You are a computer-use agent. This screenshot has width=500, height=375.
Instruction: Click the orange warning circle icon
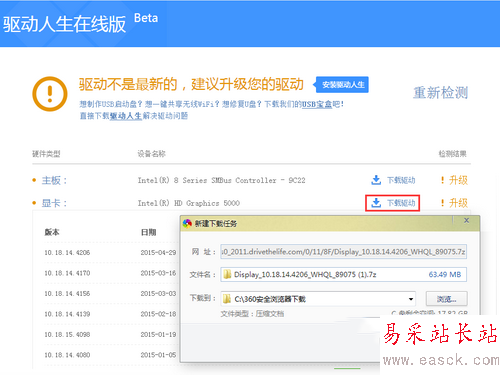[x=50, y=94]
